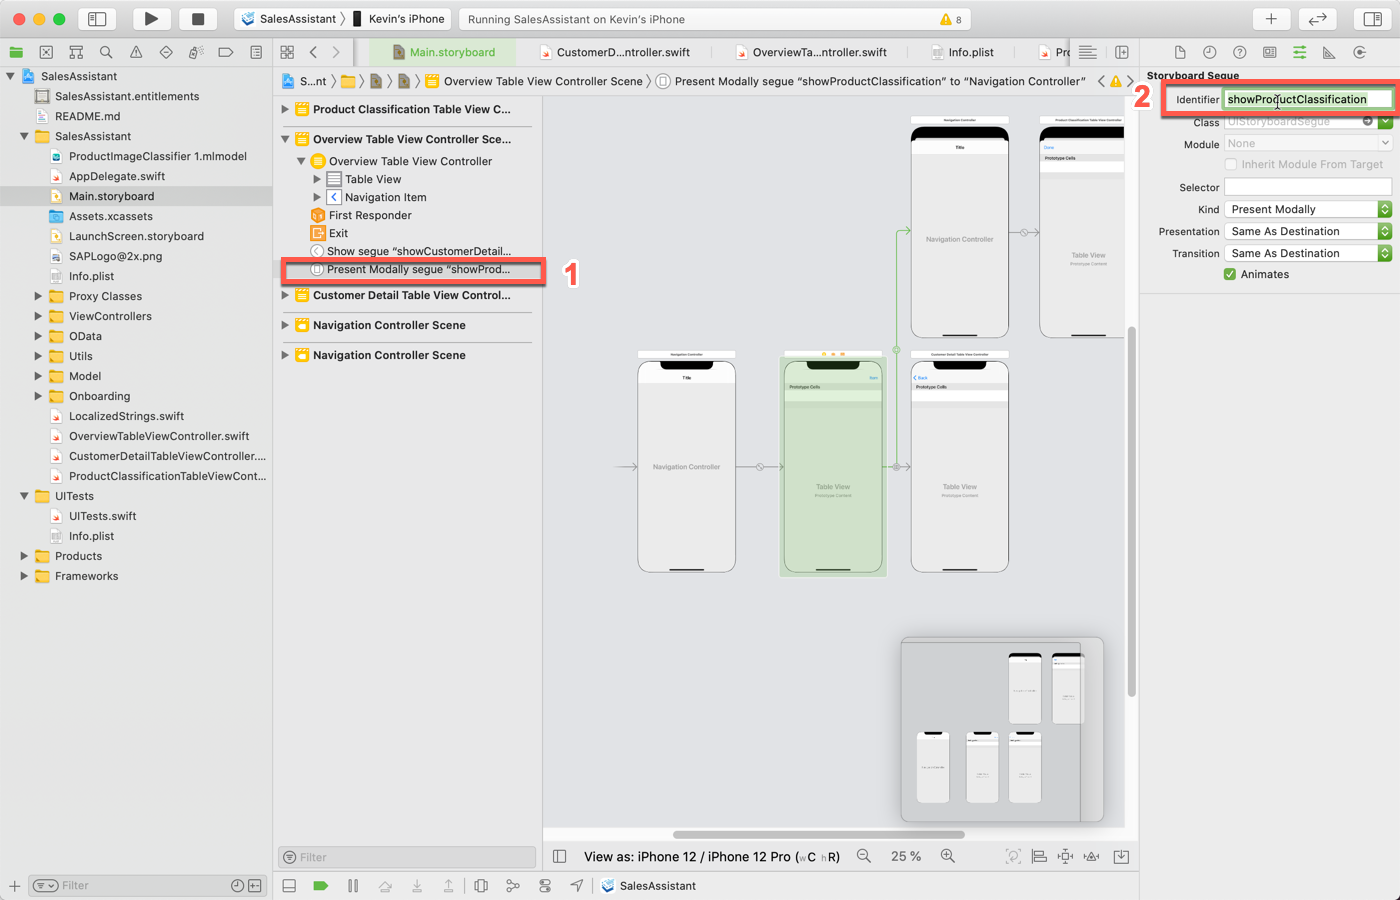Image resolution: width=1400 pixels, height=900 pixels.
Task: Zoom out the storyboard canvas
Action: coord(864,856)
